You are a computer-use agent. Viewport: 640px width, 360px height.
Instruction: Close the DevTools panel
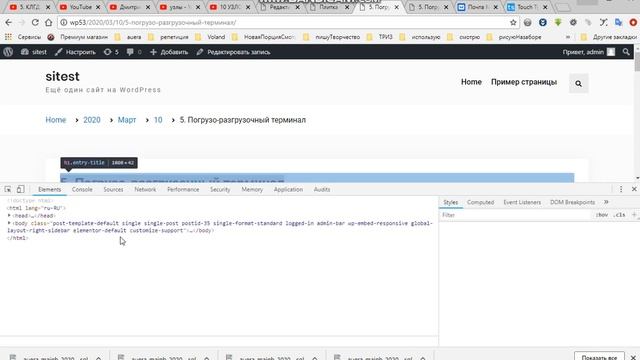[x=634, y=189]
